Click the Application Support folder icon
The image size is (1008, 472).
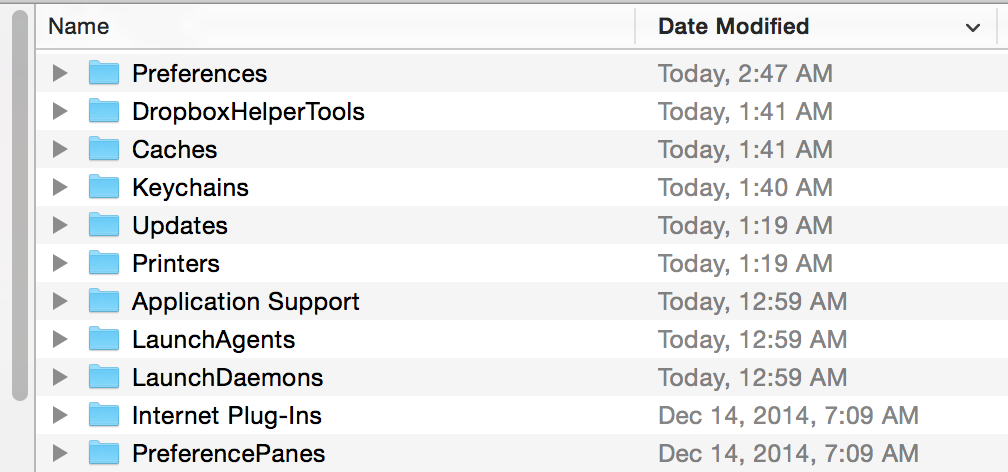coord(104,301)
